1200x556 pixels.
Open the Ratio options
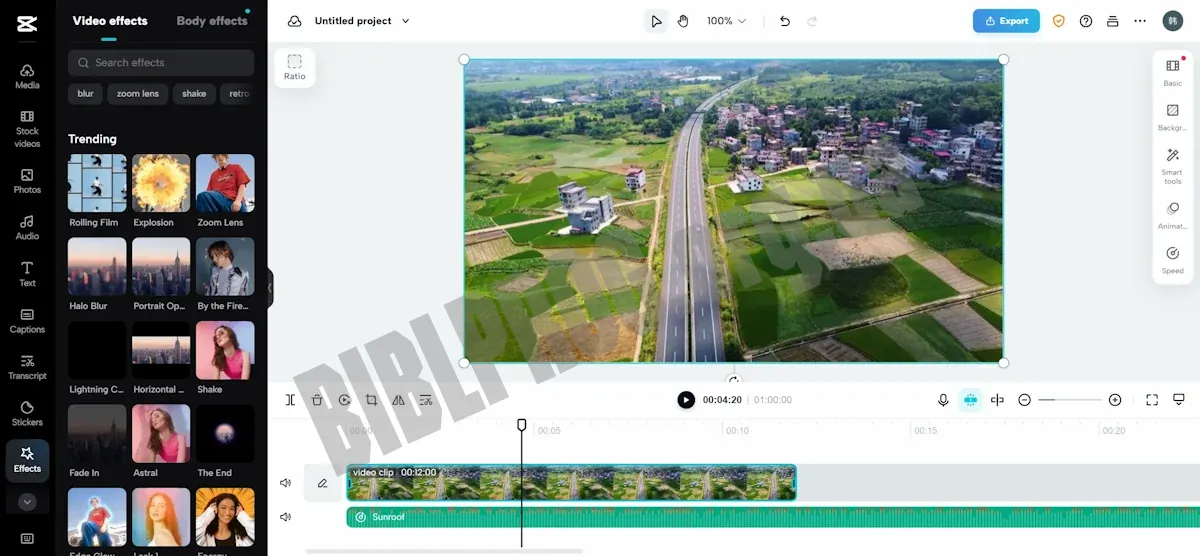295,67
